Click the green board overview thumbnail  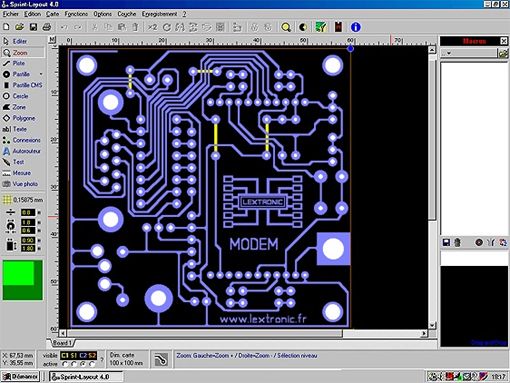23,280
